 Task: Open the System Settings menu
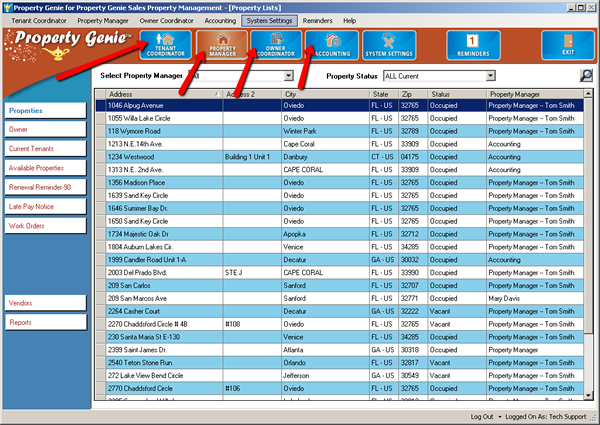point(269,21)
